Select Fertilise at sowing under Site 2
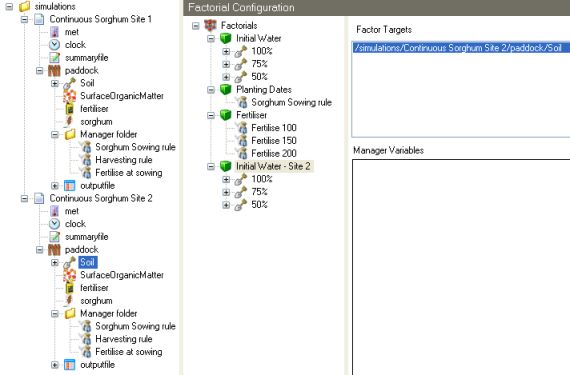The height and width of the screenshot is (375, 570). click(x=129, y=352)
